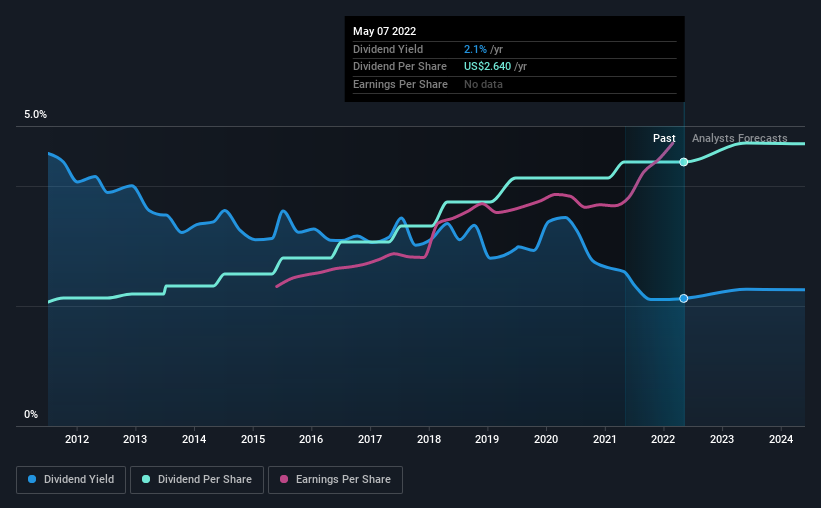Toggle the Dividend Per Share legend series
The image size is (821, 508).
(x=197, y=480)
